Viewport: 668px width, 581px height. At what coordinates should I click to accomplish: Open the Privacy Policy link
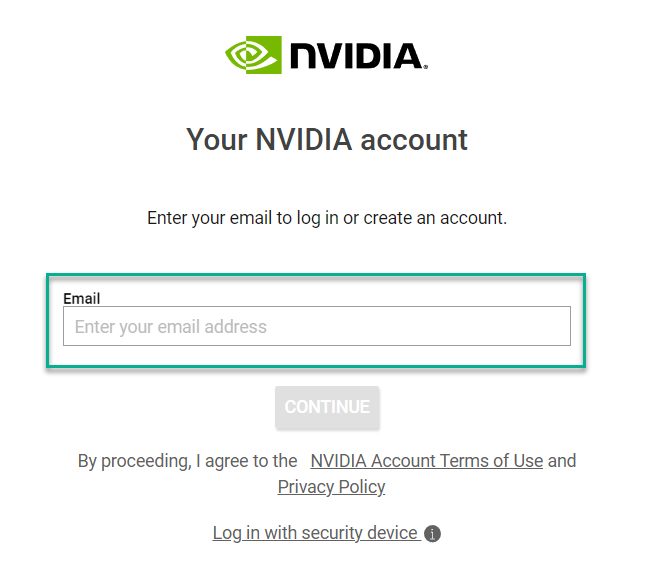(331, 487)
